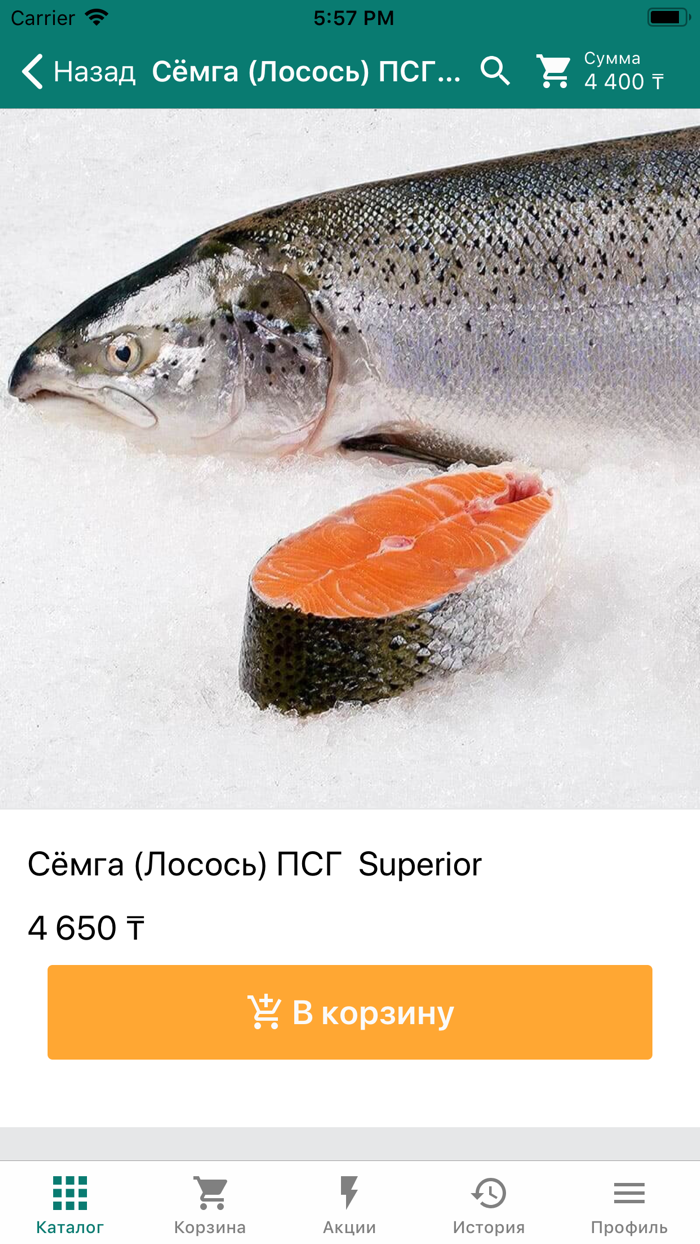Tap the Сёмга (Лосось) ПСГ Superior product name
Screen dimensions: 700x1244
tap(255, 865)
